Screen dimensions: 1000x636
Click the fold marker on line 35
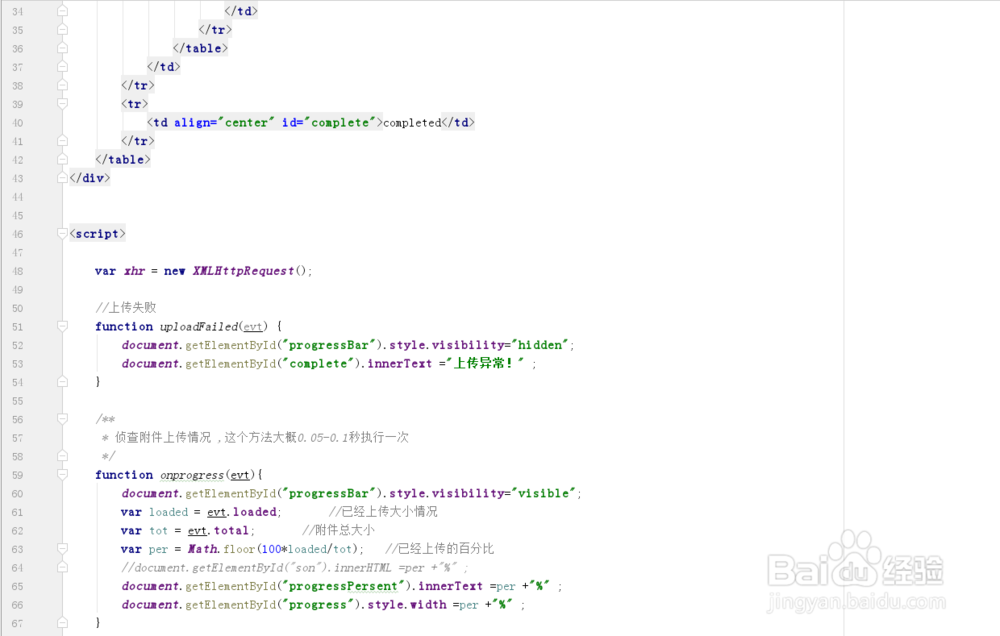[62, 30]
